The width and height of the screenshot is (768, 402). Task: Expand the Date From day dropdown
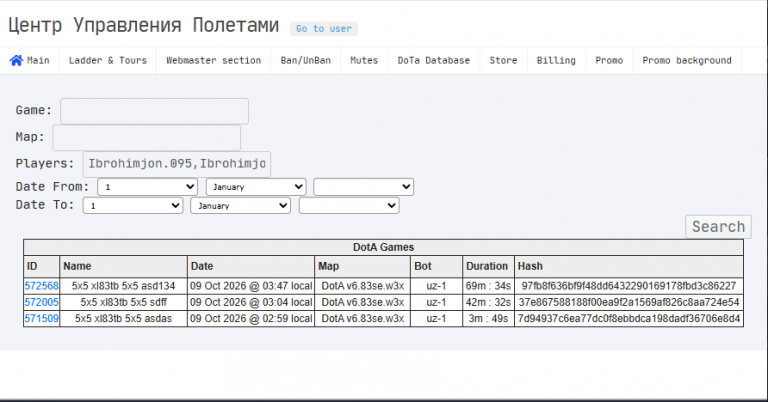[147, 187]
